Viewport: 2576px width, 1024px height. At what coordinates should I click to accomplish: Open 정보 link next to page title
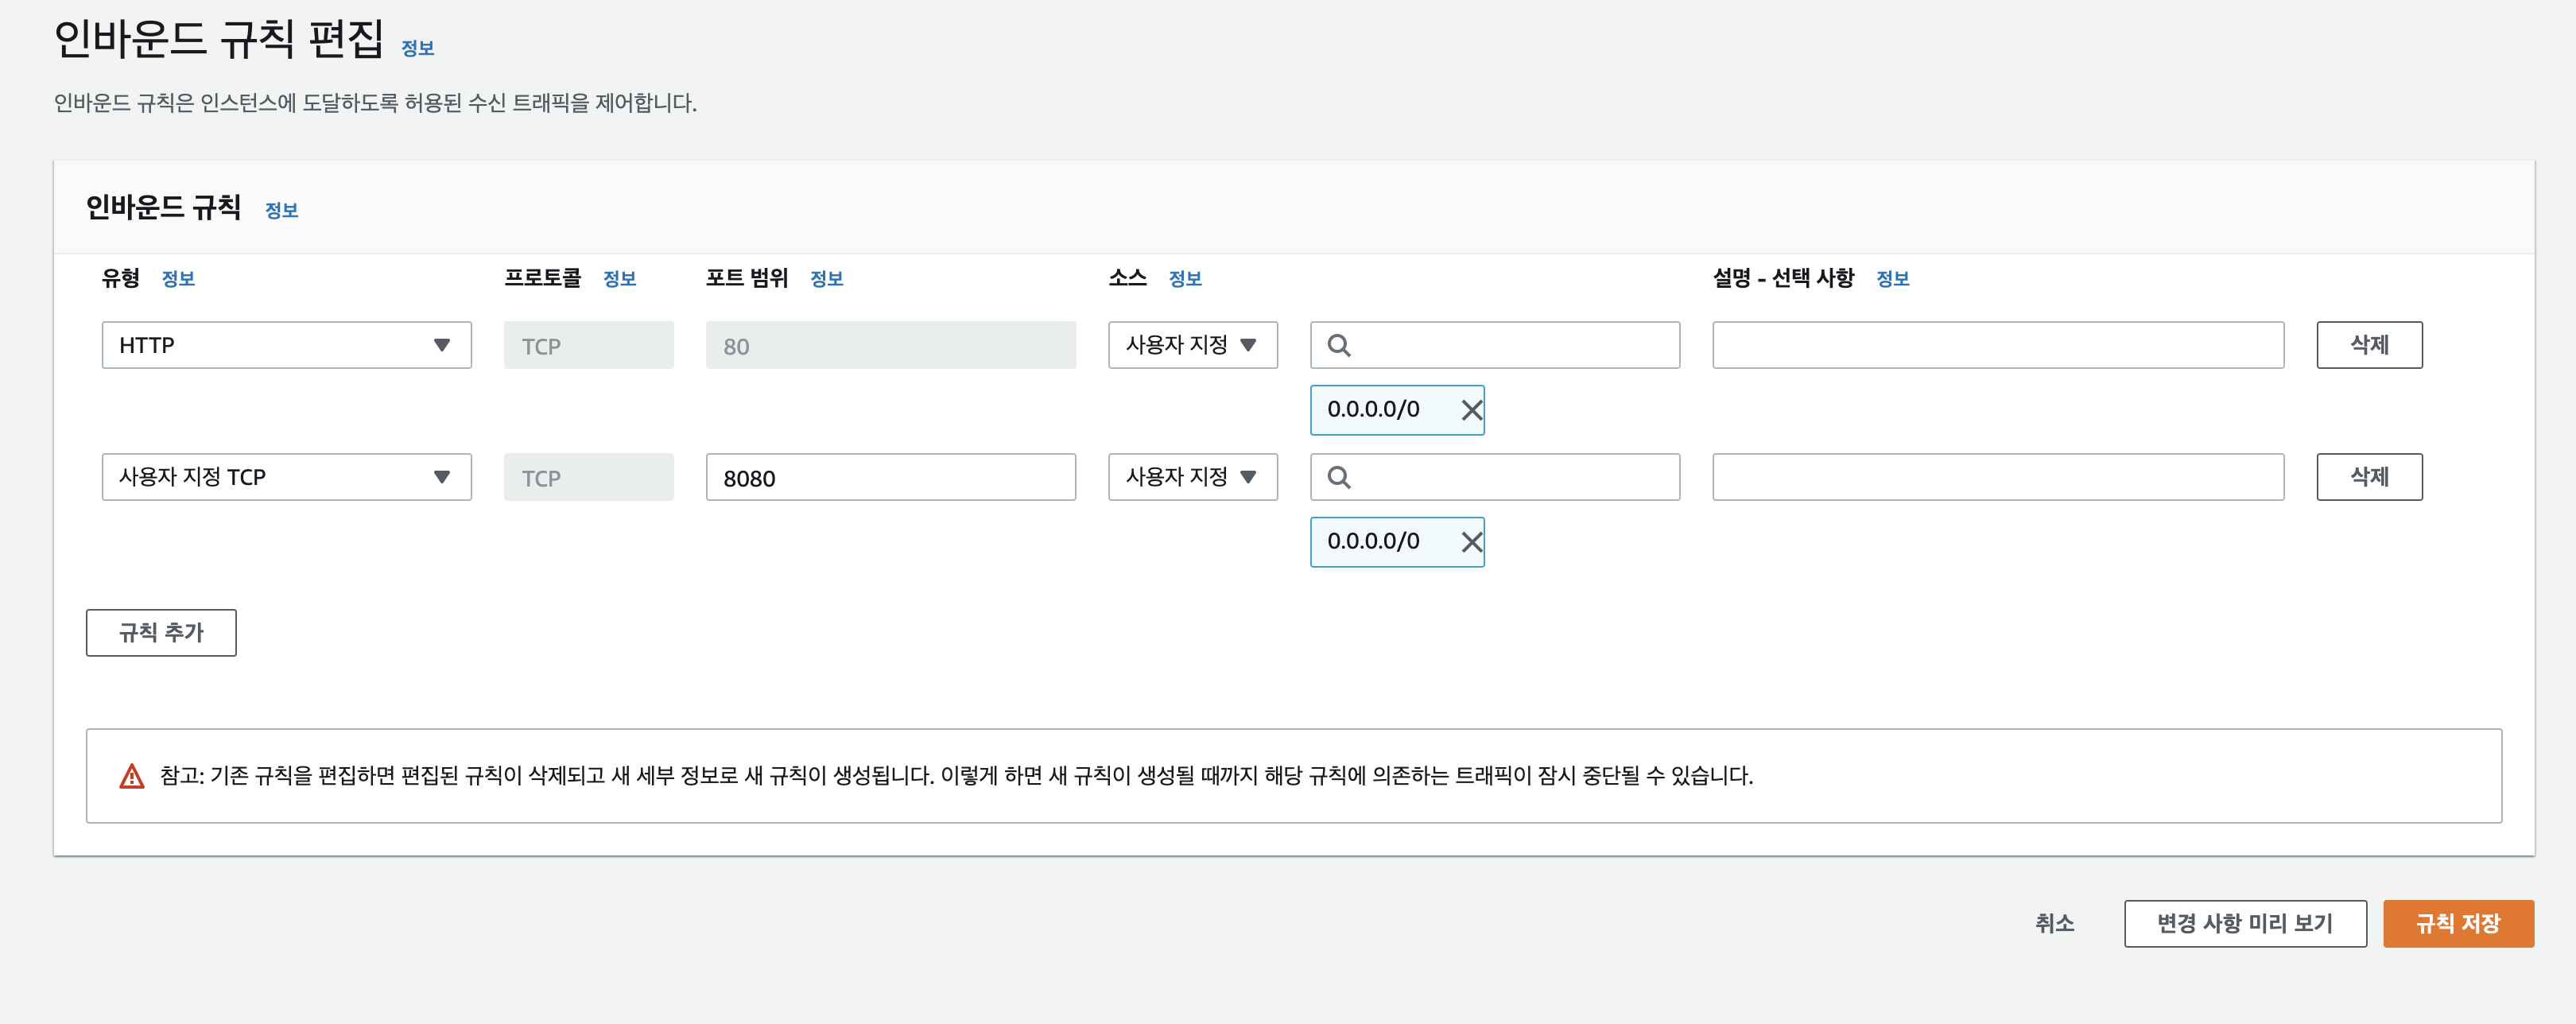417,48
